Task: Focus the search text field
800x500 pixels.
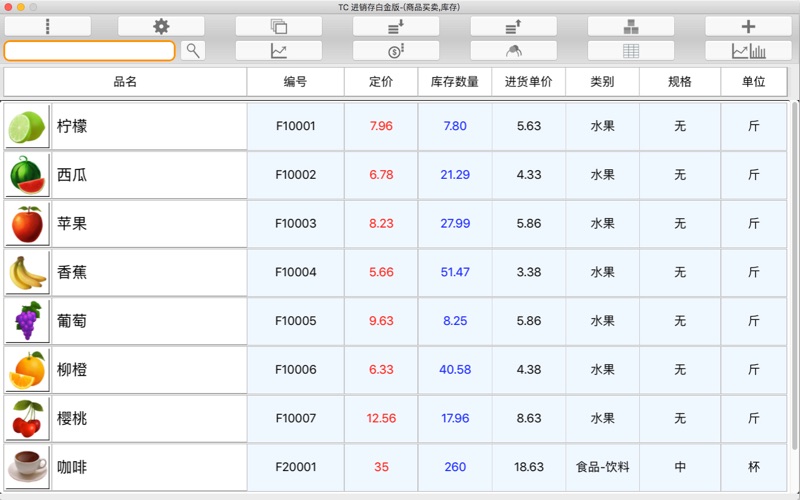Action: [89, 50]
